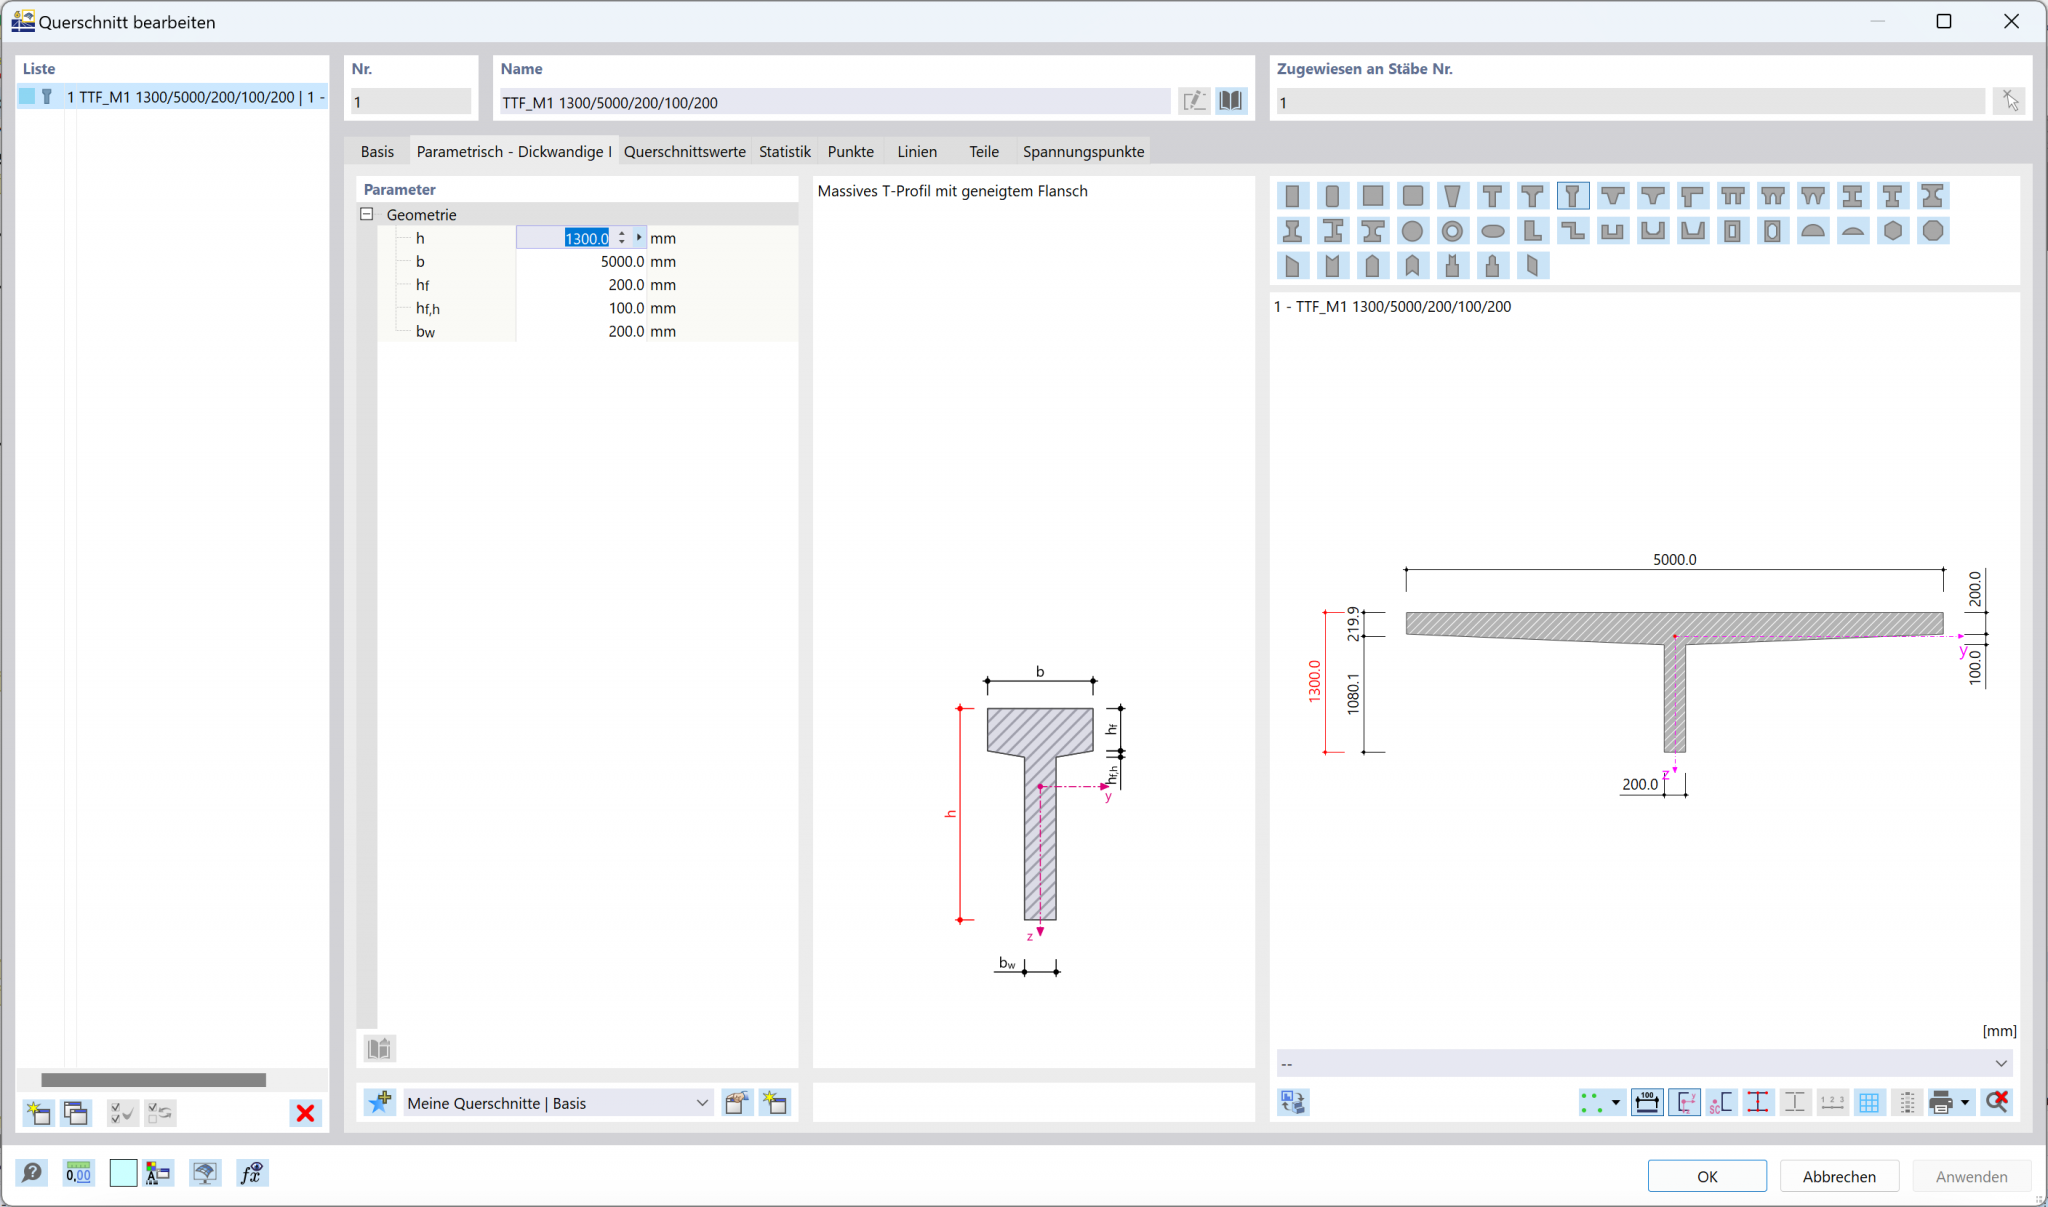The image size is (2048, 1207).
Task: Click the arrow button next to h value
Action: point(639,238)
